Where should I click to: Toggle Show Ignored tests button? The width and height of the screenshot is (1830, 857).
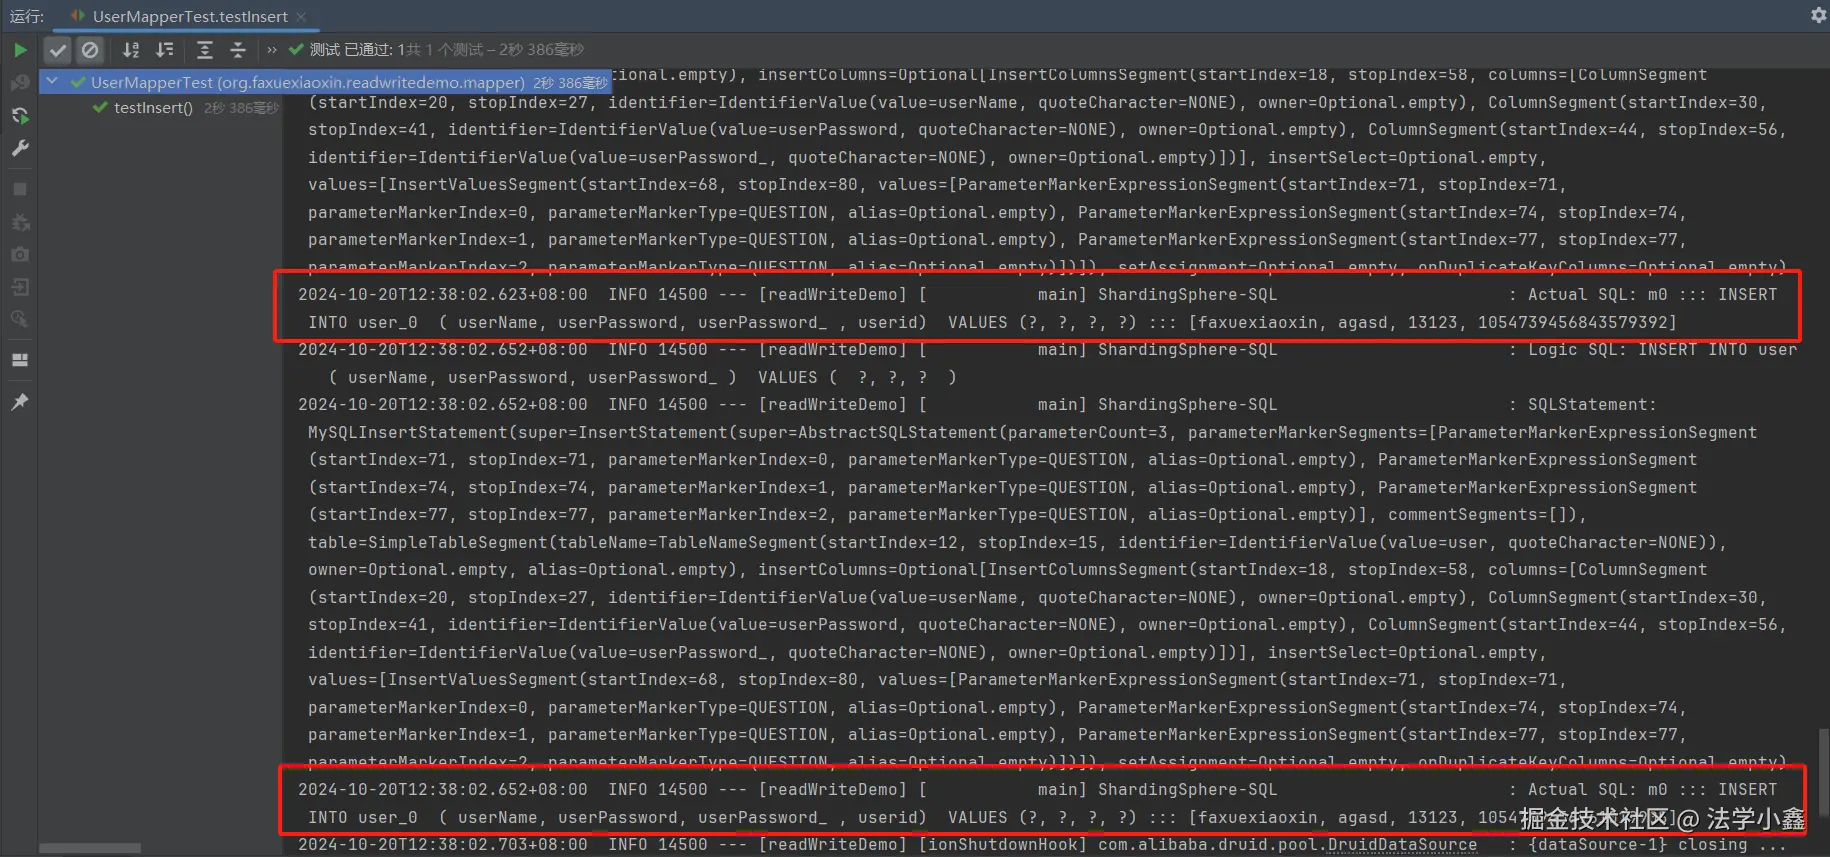pyautogui.click(x=90, y=50)
